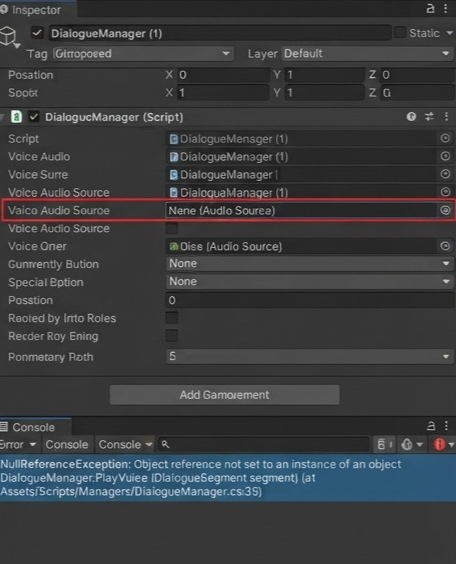Open the Static flags dropdown arrow
The image size is (456, 564).
tap(450, 33)
